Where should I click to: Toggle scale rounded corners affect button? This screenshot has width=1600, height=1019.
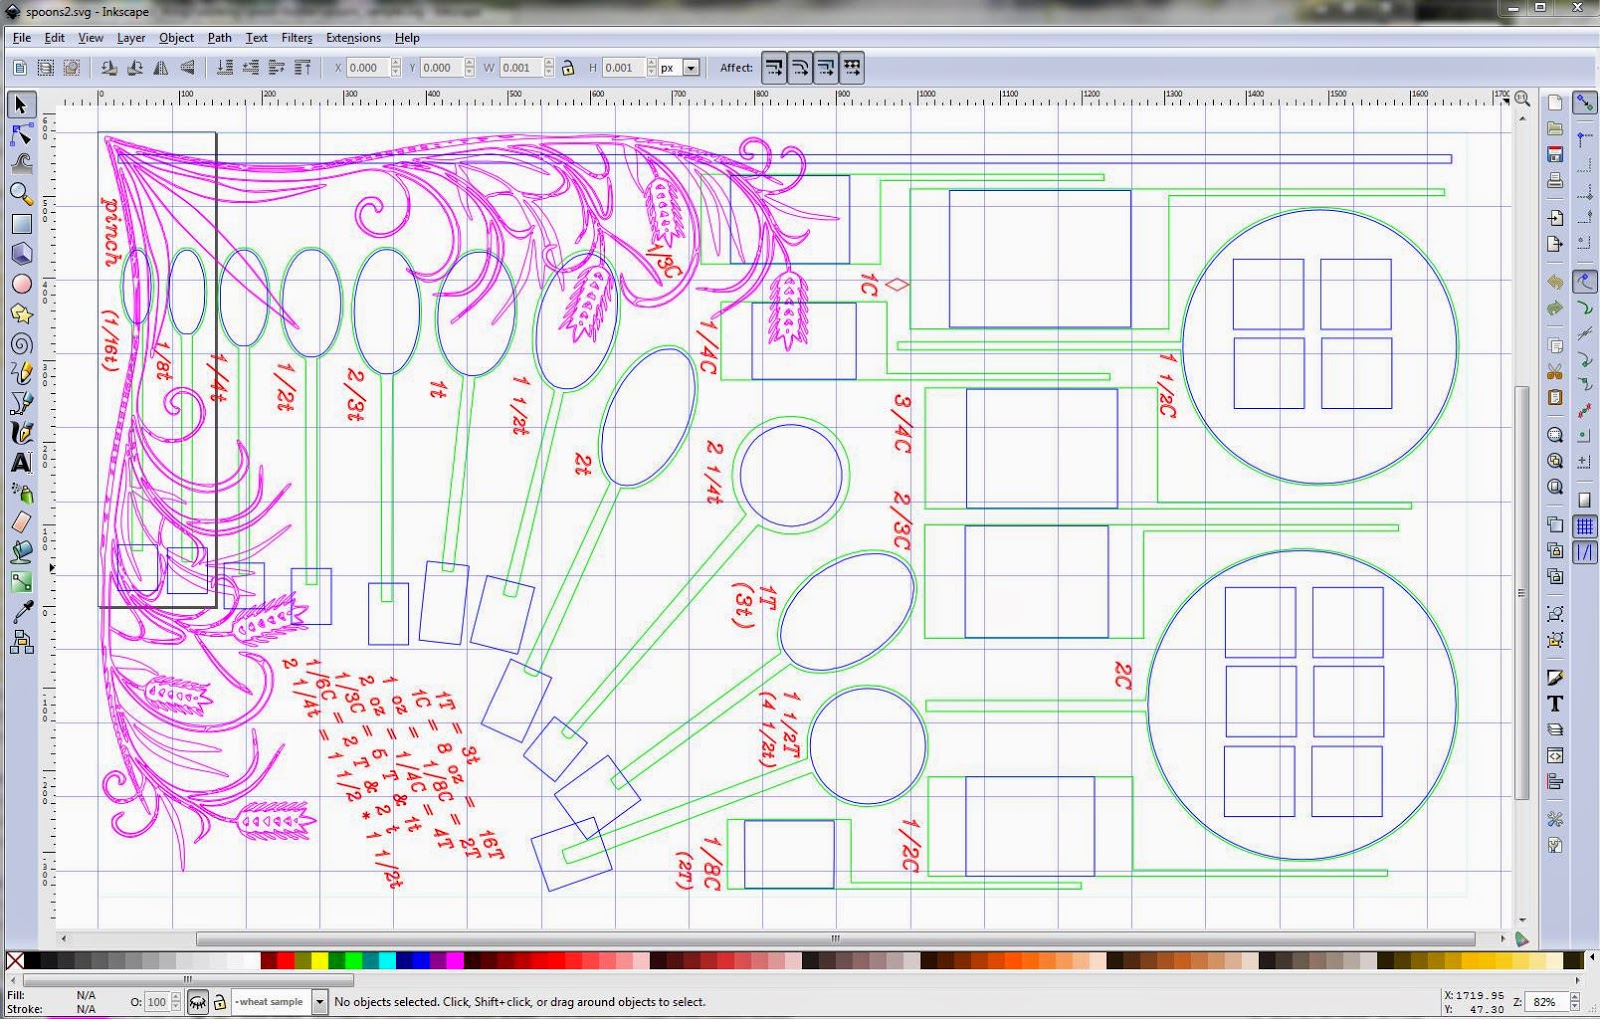point(800,68)
